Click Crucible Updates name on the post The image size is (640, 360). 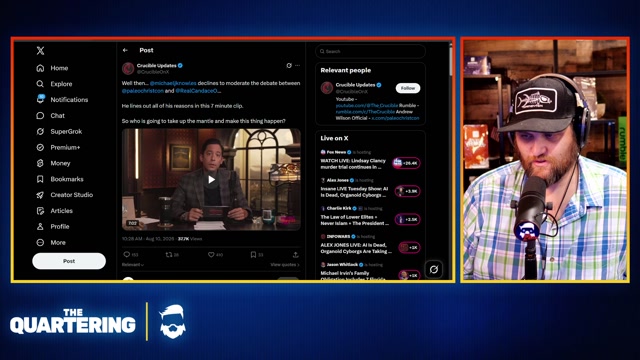pyautogui.click(x=157, y=65)
